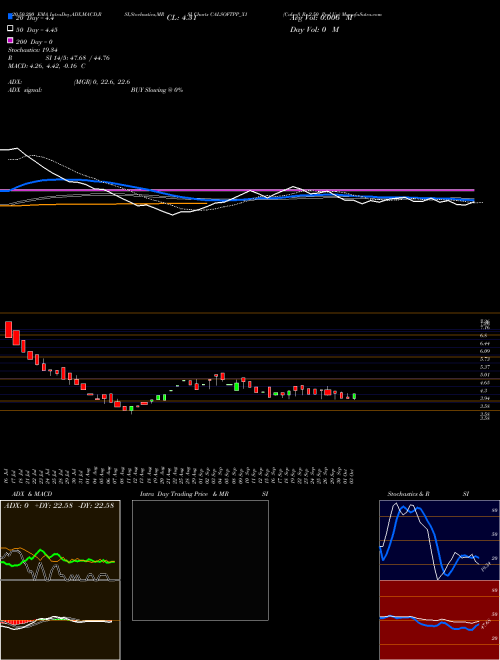Viewport: 500px width, 660px height.
Task: Click the blue 20 Day legend swatch
Action: (x=11, y=17)
